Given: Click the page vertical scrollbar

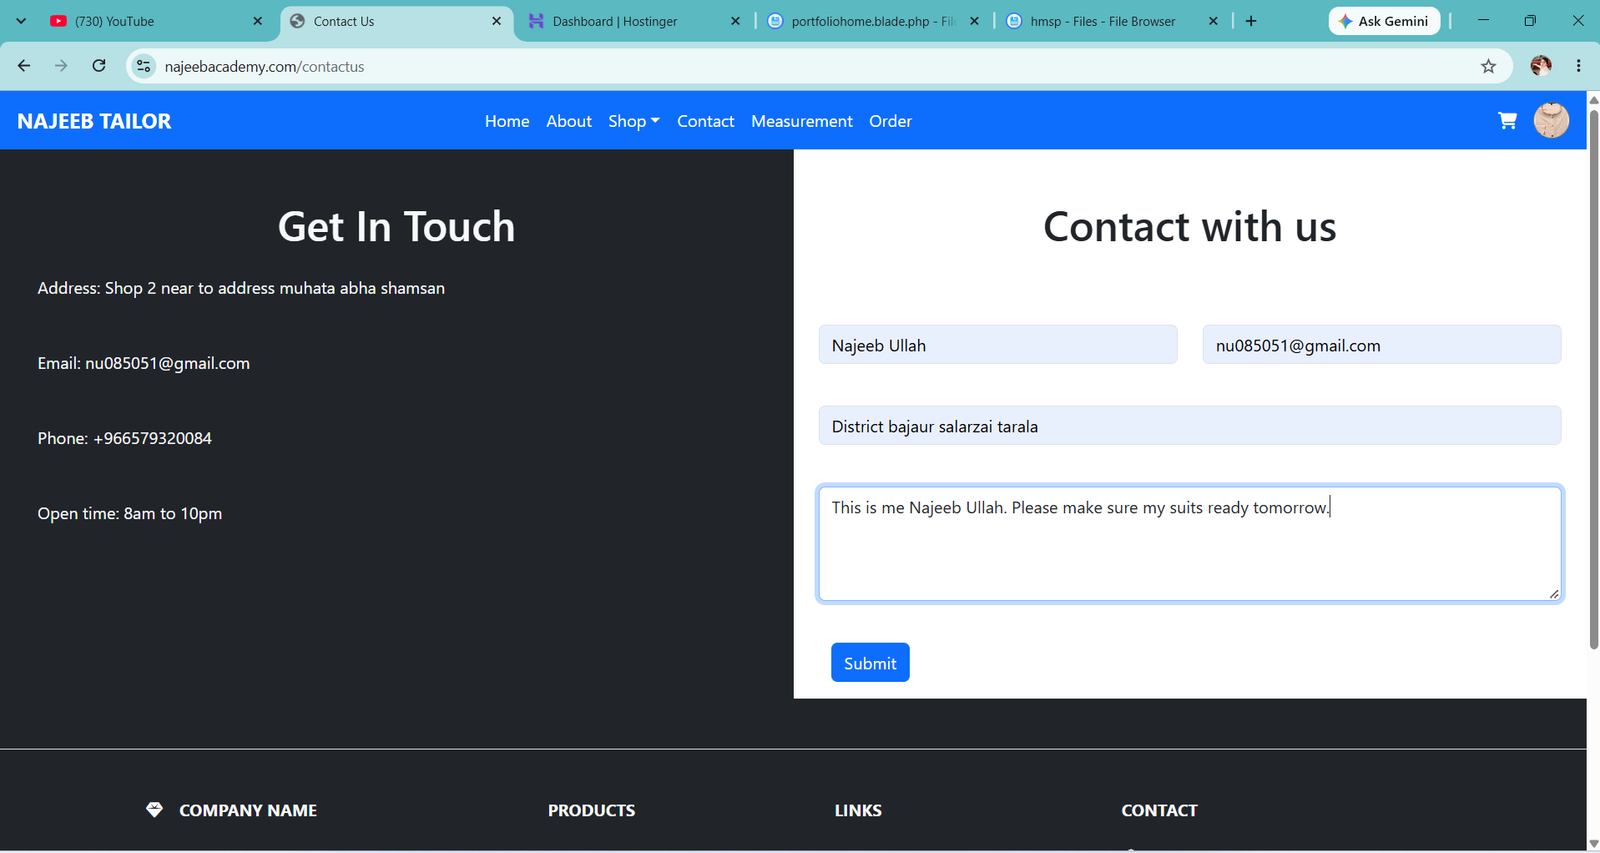Looking at the screenshot, I should (1593, 380).
